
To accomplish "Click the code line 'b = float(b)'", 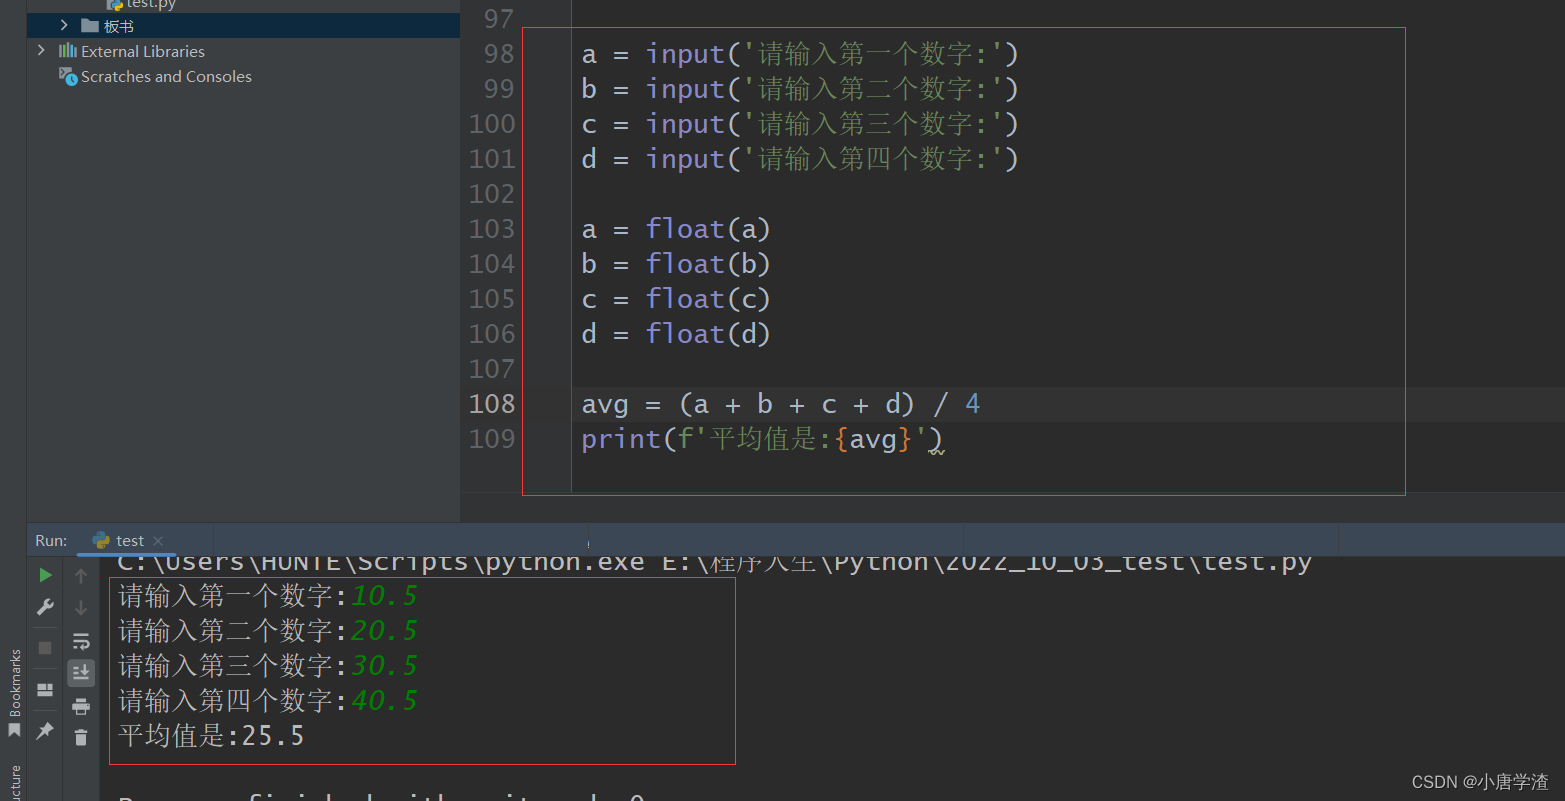I will click(x=676, y=264).
